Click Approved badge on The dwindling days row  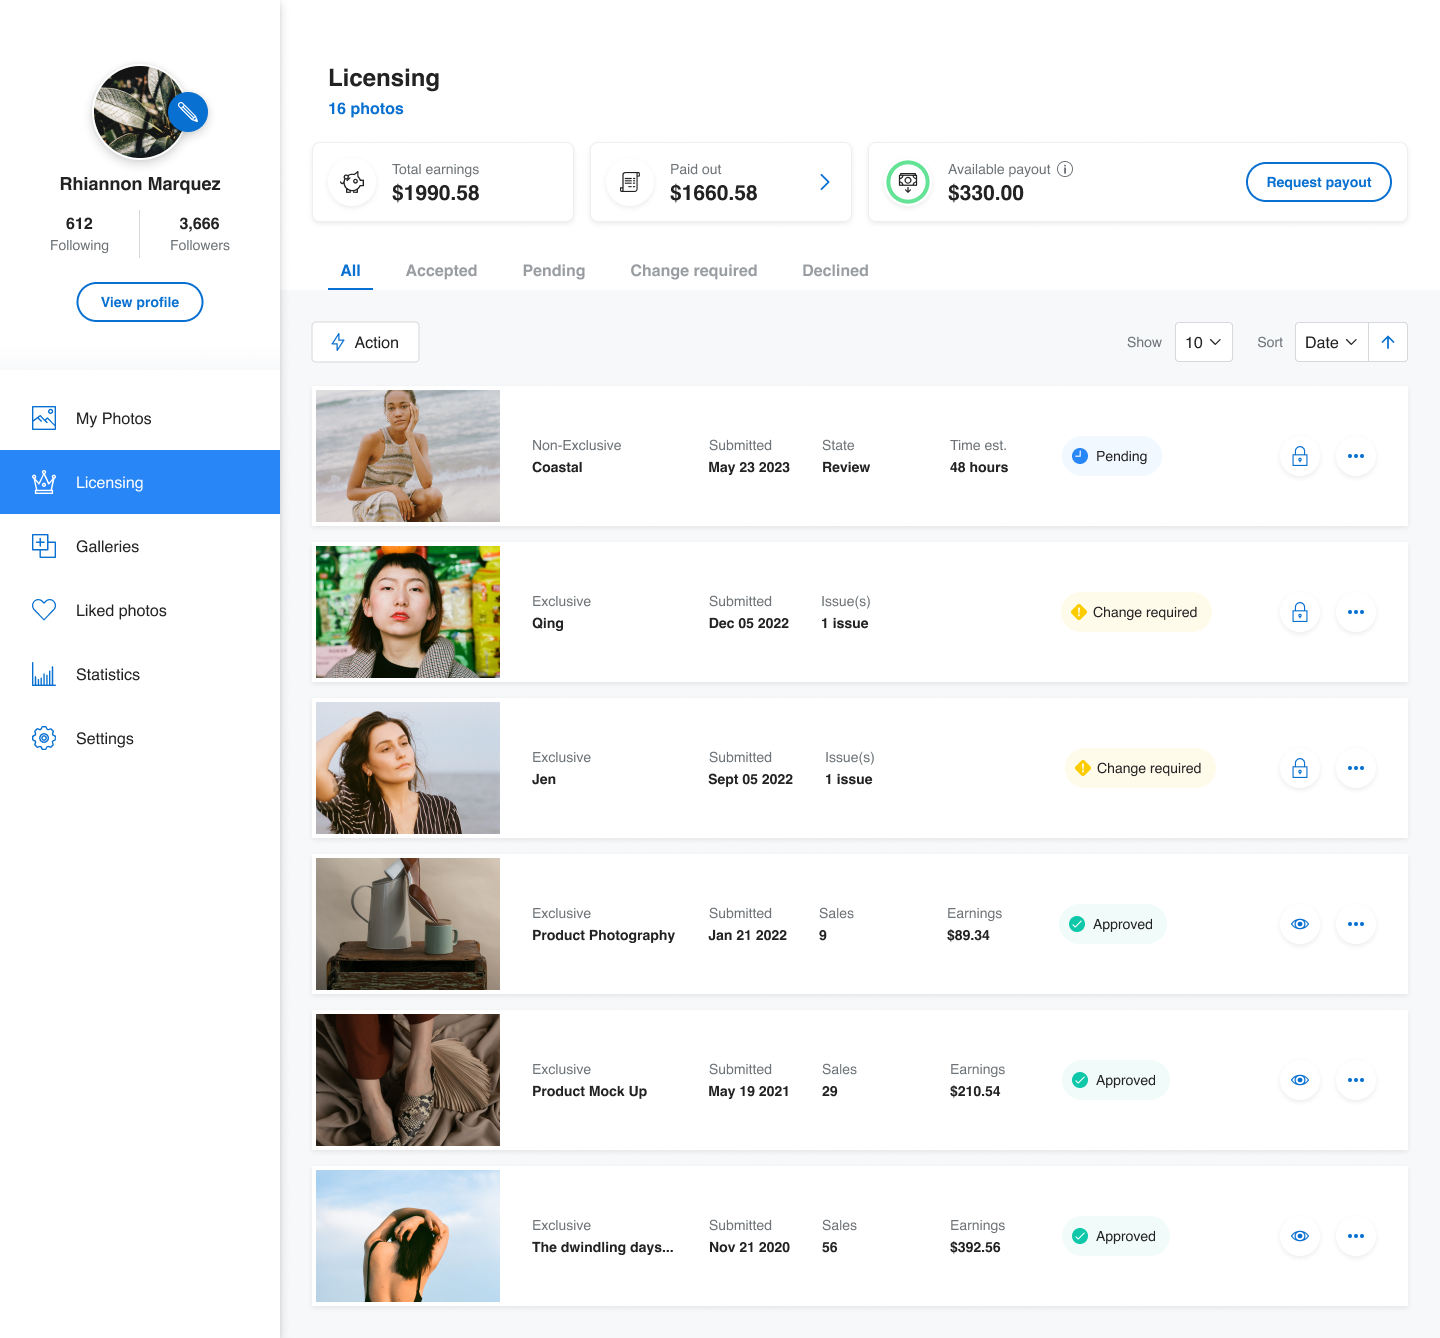point(1115,1236)
